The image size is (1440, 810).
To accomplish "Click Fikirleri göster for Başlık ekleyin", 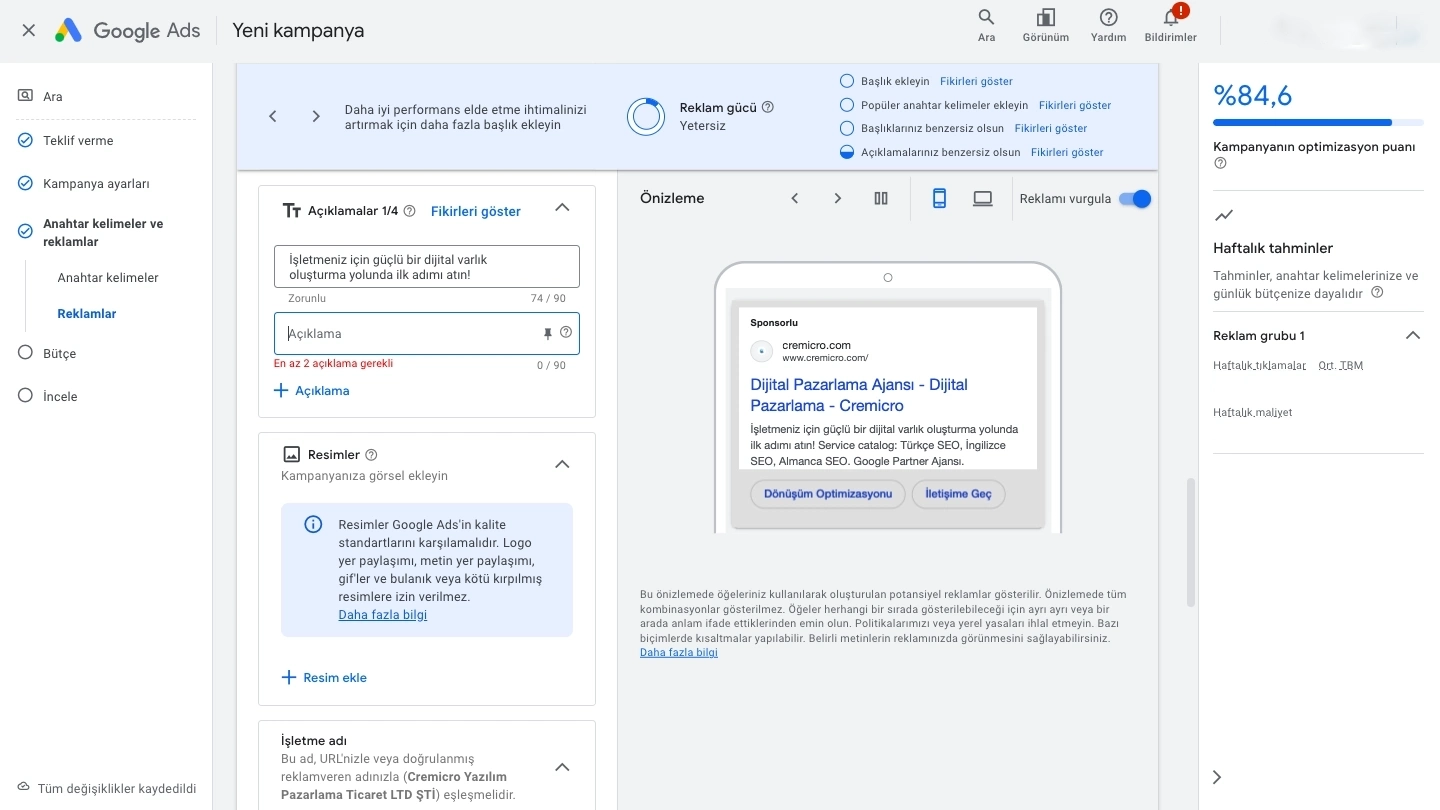I will click(977, 81).
